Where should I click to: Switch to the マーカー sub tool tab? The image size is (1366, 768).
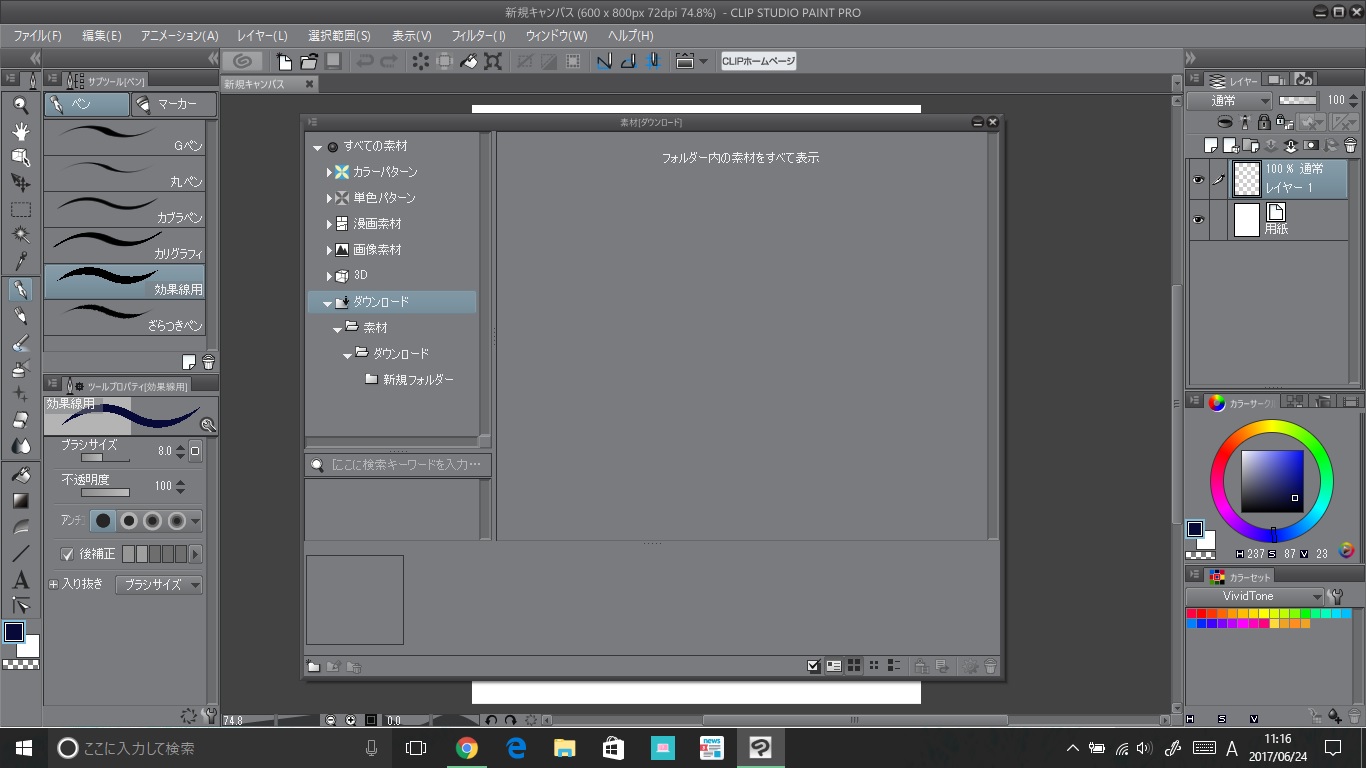click(x=175, y=104)
